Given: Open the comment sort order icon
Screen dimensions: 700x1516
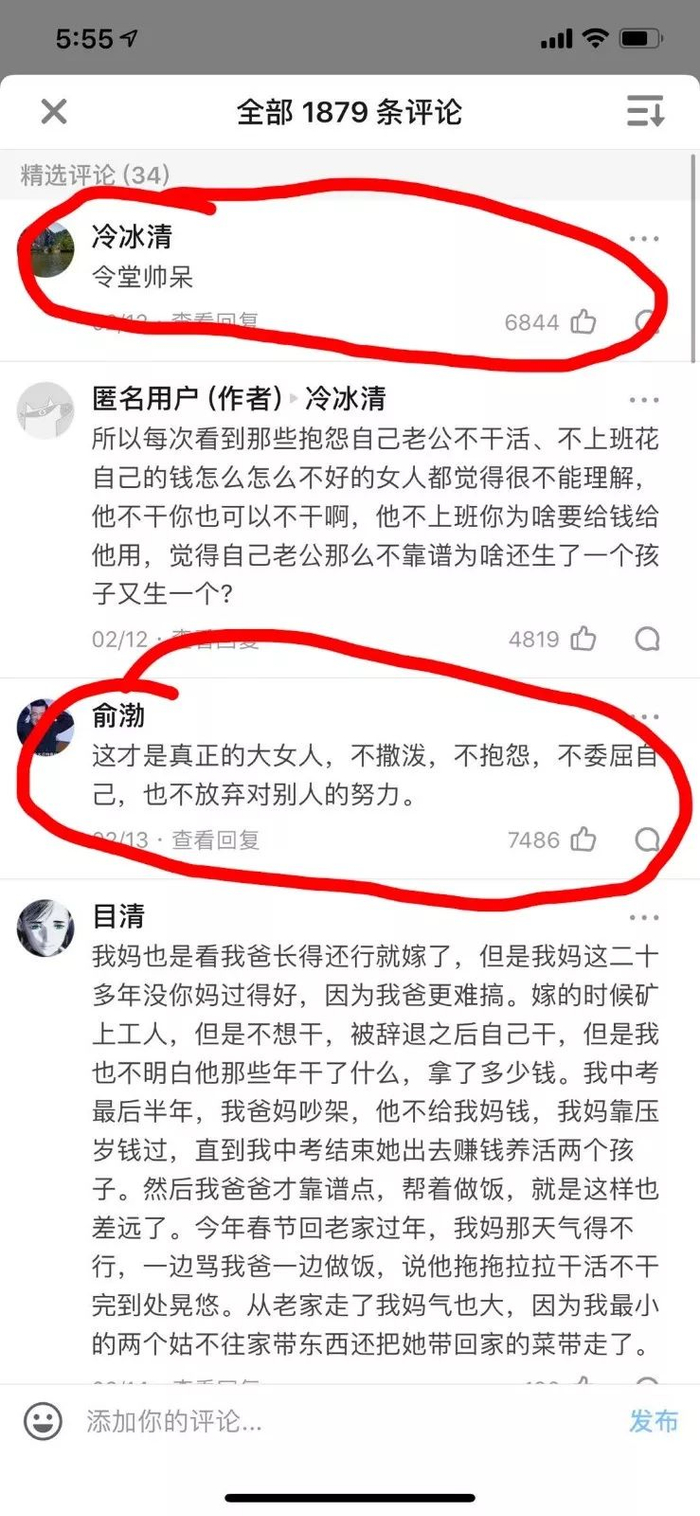Looking at the screenshot, I should 645,111.
